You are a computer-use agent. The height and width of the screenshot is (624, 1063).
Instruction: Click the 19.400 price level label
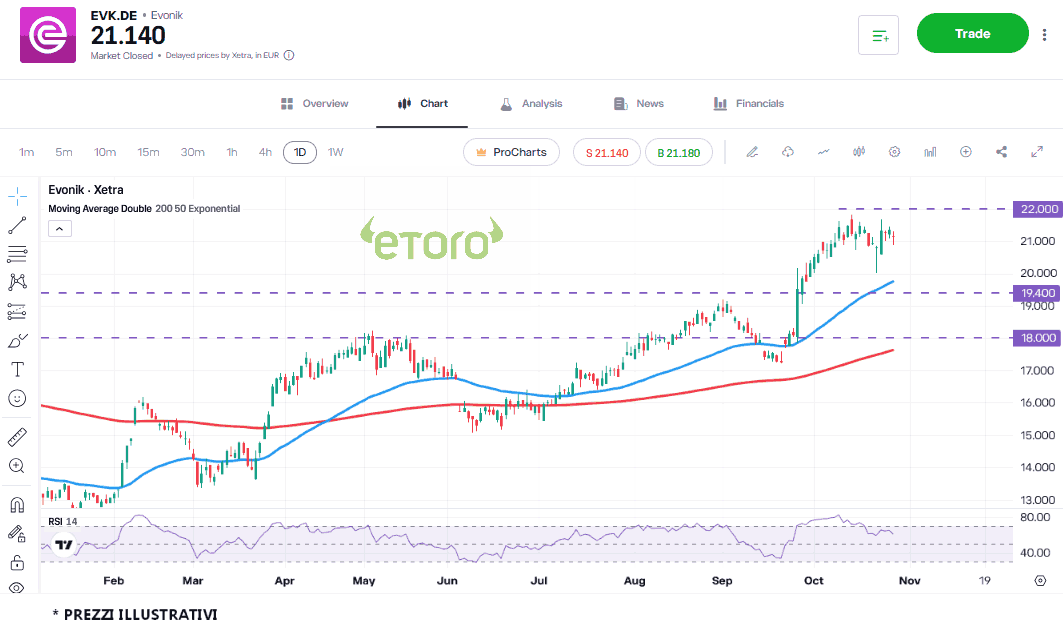tap(1037, 293)
